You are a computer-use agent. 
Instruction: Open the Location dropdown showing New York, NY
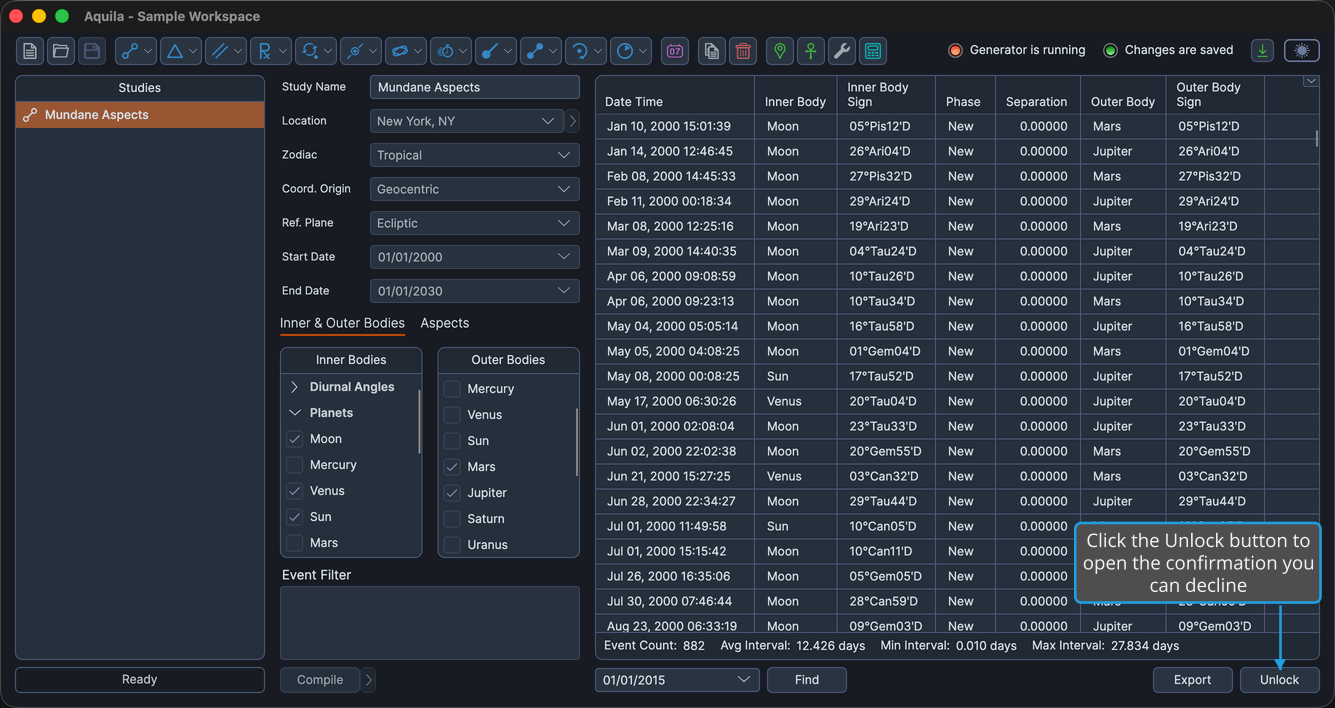467,121
